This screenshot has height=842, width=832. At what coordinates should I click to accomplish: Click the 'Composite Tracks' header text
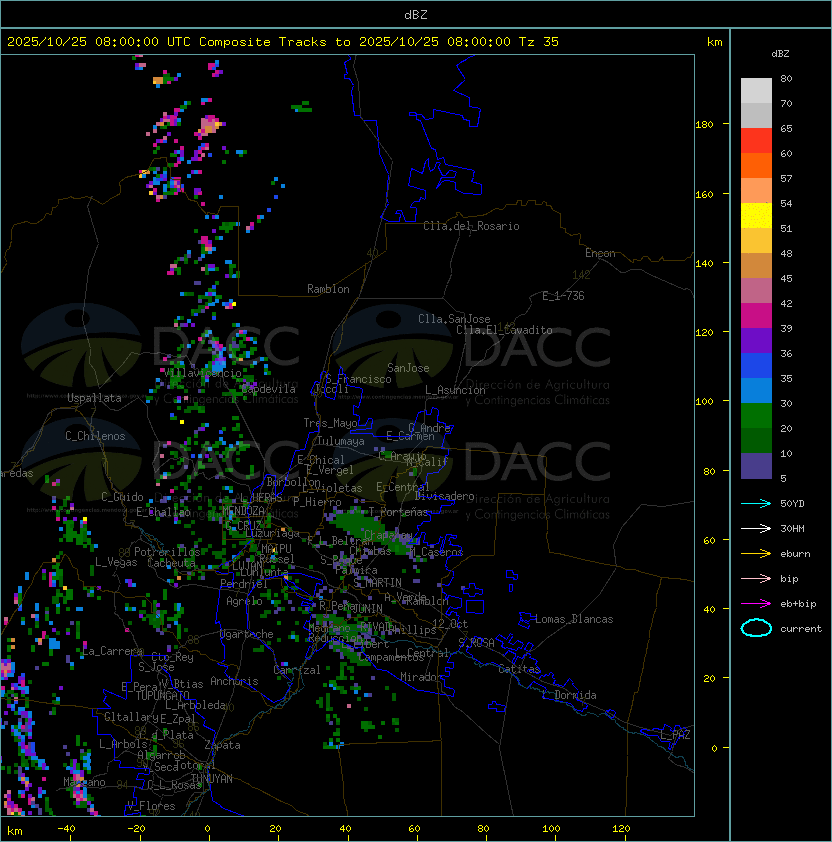coord(263,42)
